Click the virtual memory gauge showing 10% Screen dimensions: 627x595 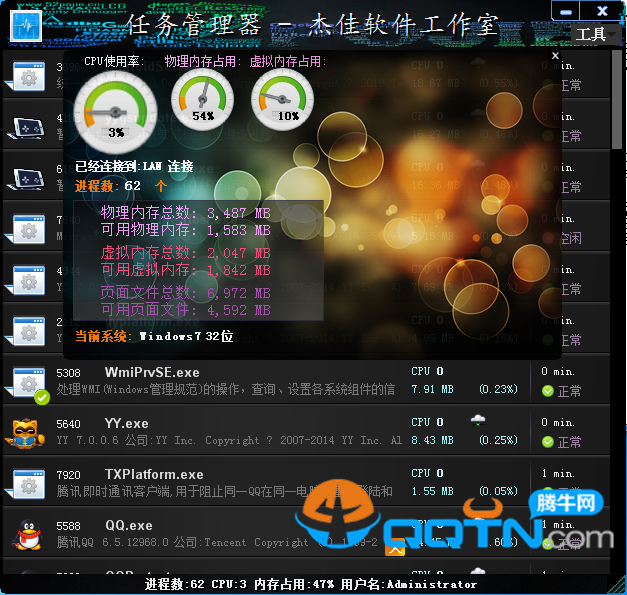click(287, 100)
